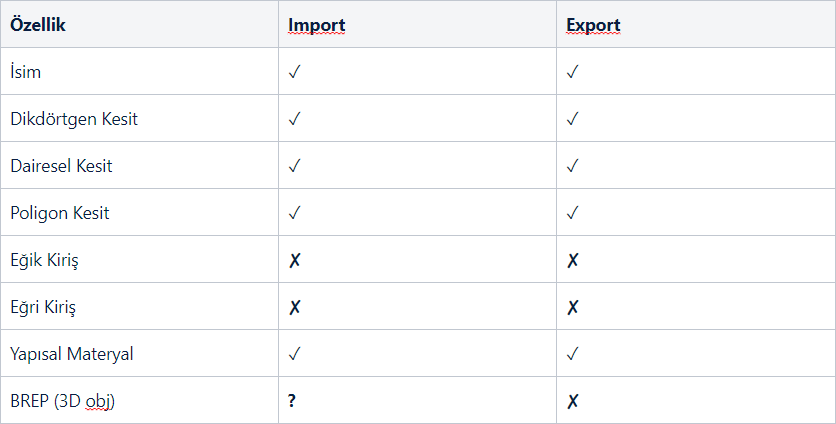
Task: Click the Export X mark for BREP
Action: [573, 401]
